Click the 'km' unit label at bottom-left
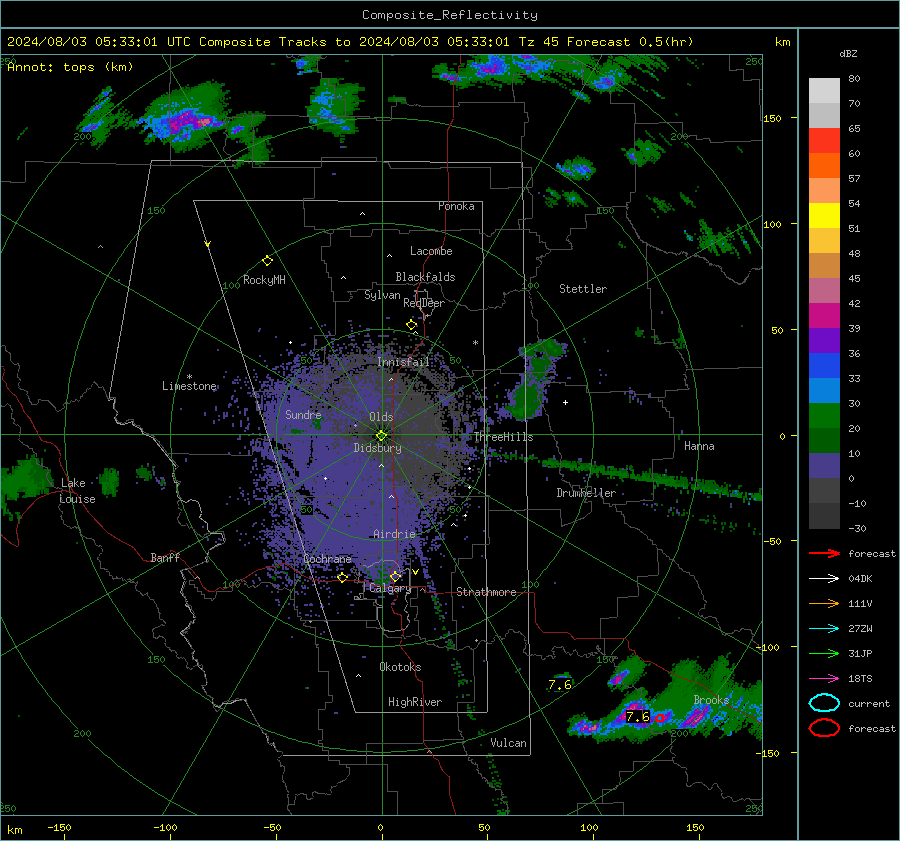 click(x=14, y=830)
